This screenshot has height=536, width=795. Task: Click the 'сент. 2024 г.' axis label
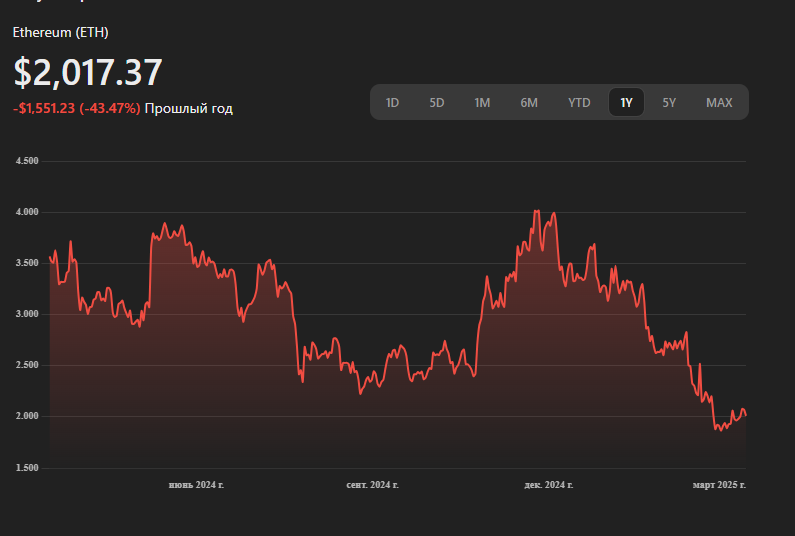(373, 485)
